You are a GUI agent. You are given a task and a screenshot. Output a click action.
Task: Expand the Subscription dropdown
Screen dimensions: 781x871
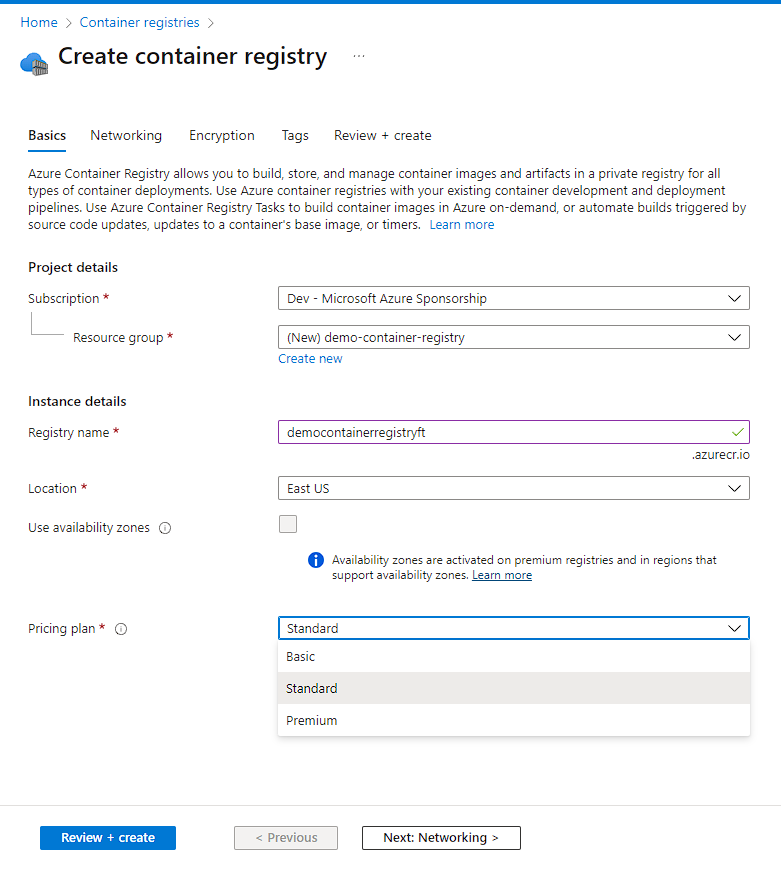tap(513, 298)
